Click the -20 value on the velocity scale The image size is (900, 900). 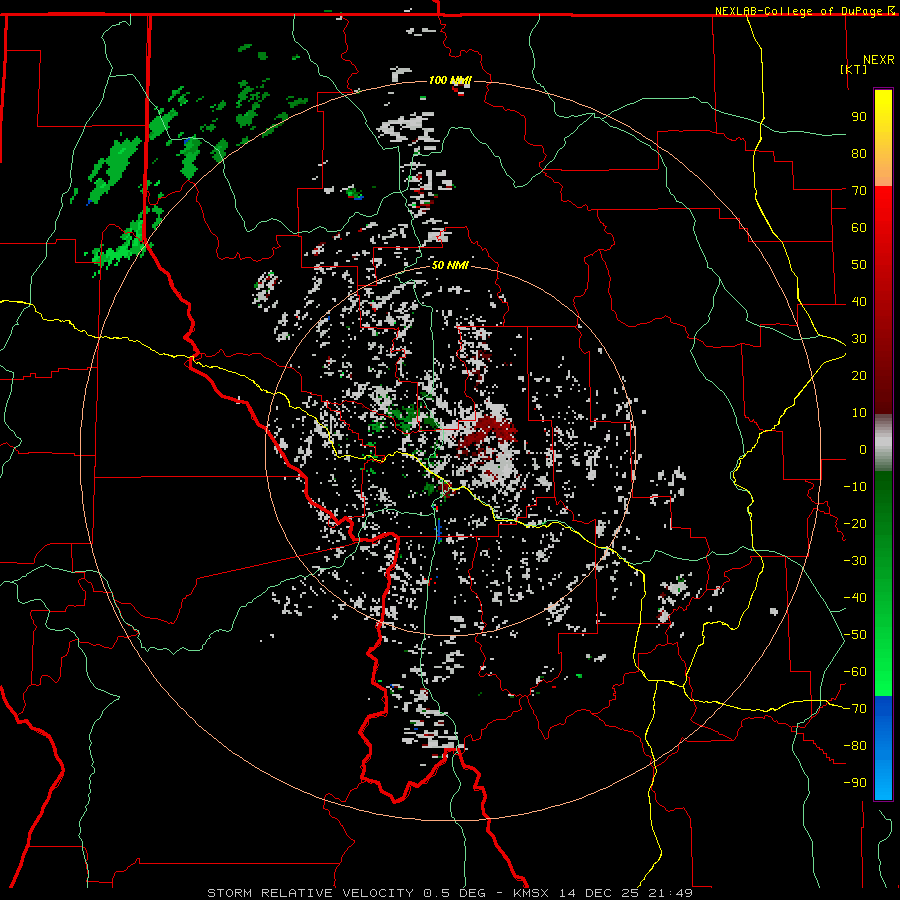(x=855, y=523)
